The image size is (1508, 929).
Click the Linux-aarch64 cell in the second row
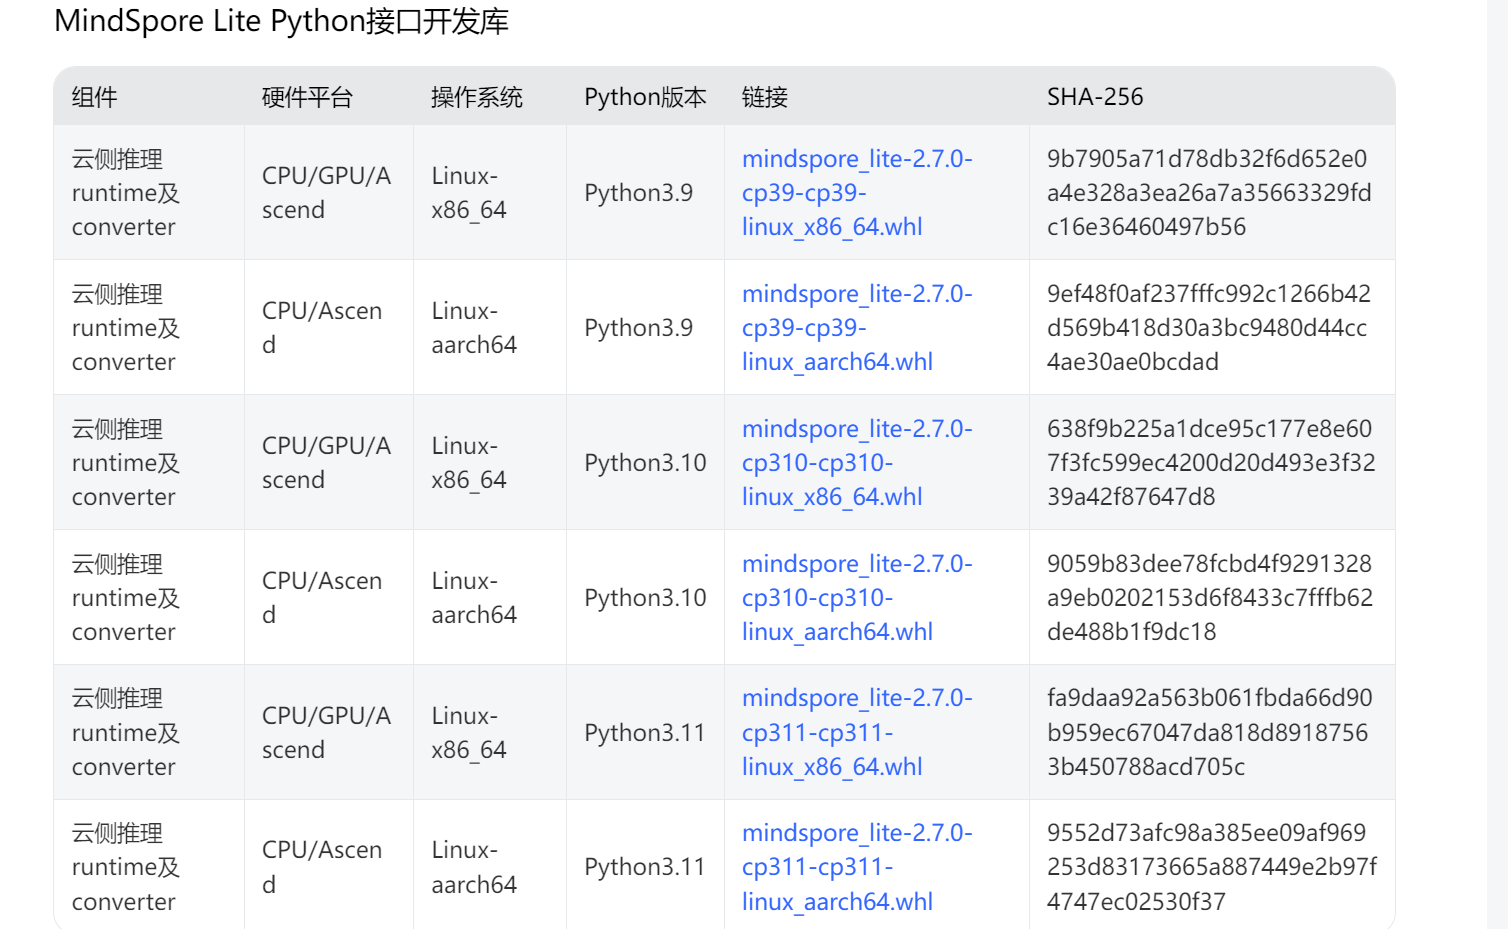tap(475, 327)
